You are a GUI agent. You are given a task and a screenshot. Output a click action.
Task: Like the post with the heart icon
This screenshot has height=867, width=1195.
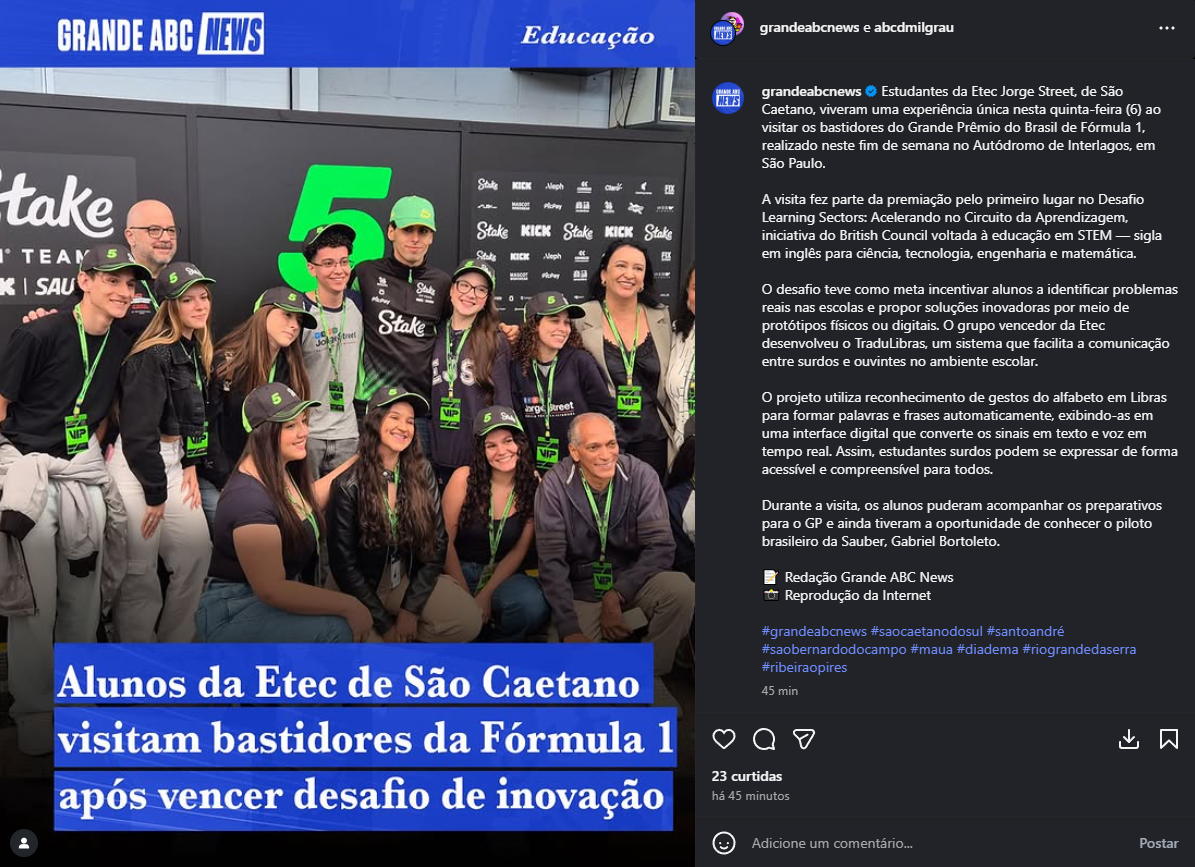coord(724,739)
